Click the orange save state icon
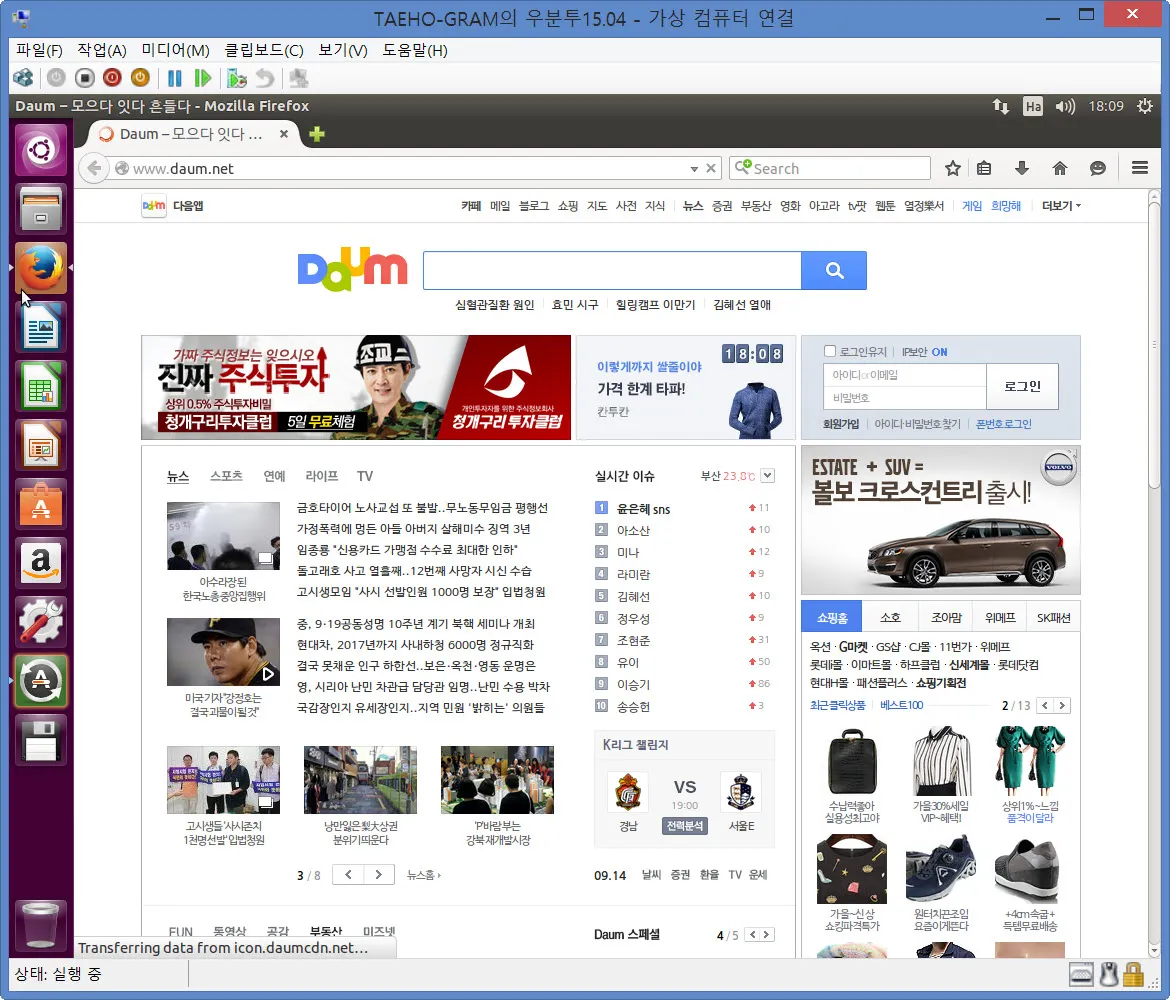The width and height of the screenshot is (1170, 1000). 140,78
